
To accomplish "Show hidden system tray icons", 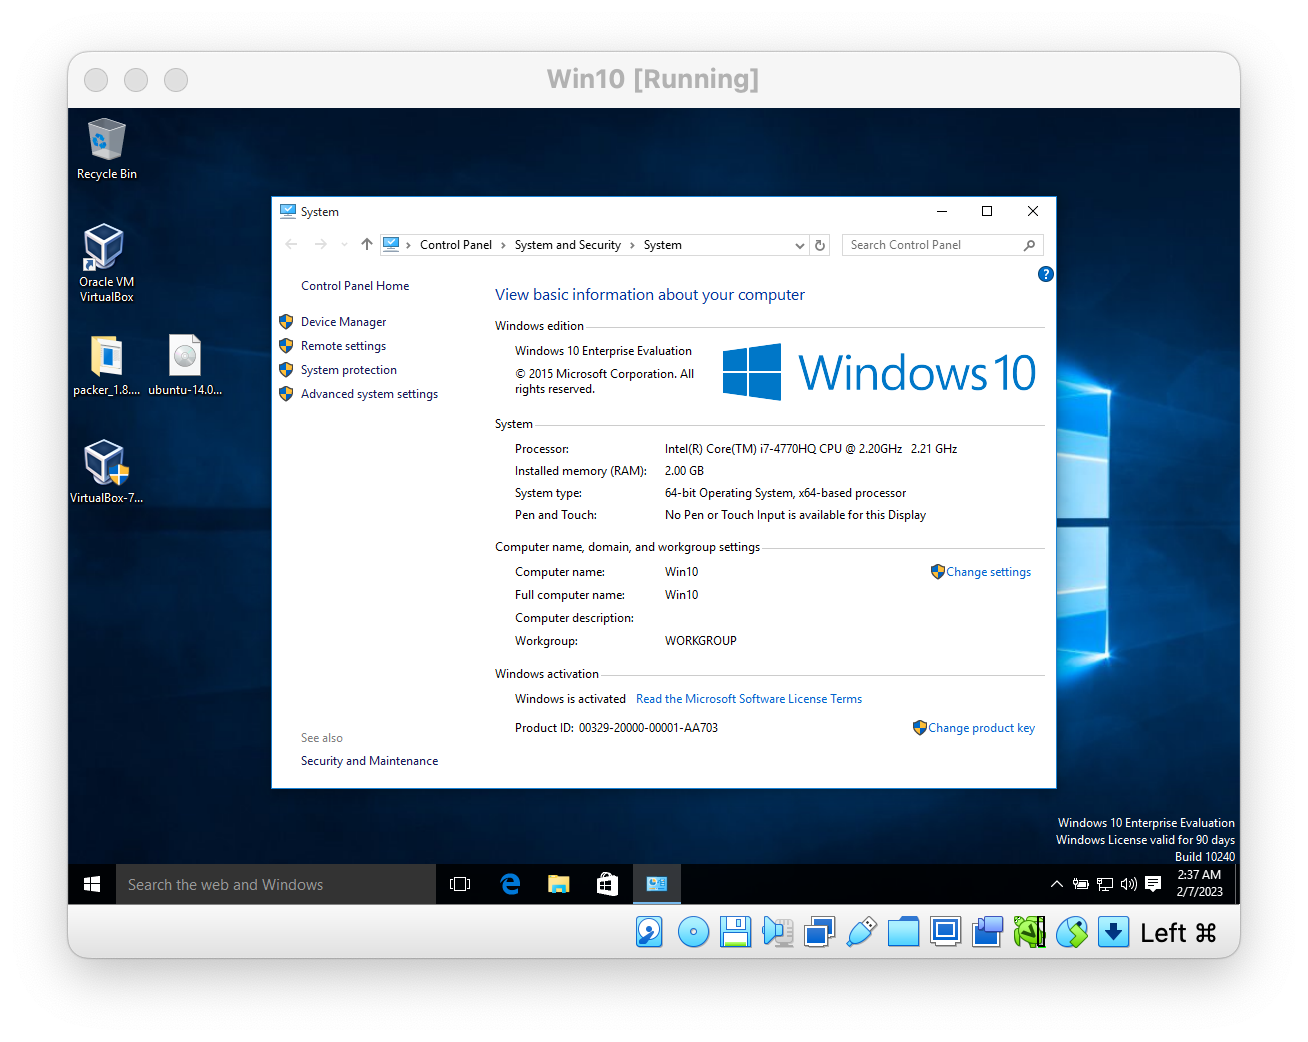I will 1056,884.
